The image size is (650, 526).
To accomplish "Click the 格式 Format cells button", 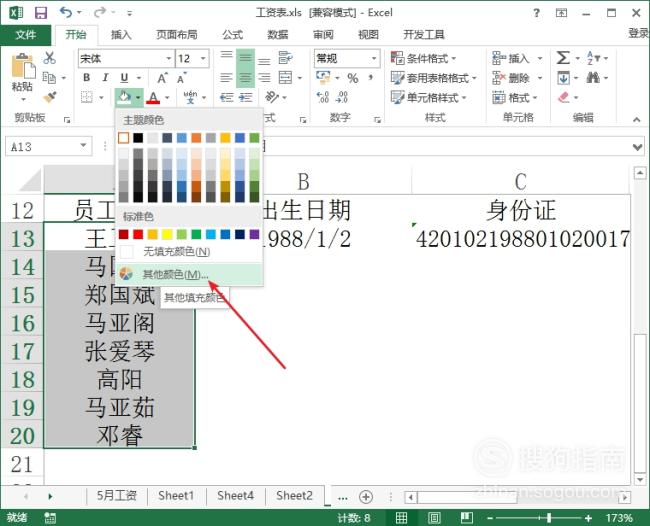I will 515,98.
